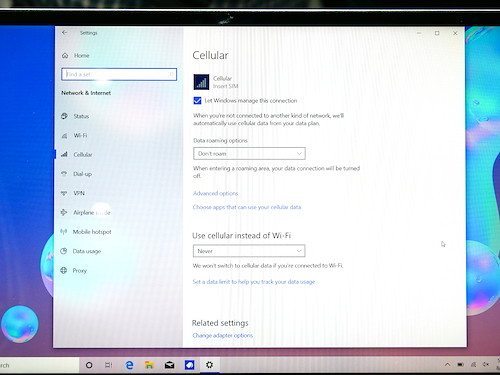
Task: Minimize the Settings window
Action: point(419,33)
